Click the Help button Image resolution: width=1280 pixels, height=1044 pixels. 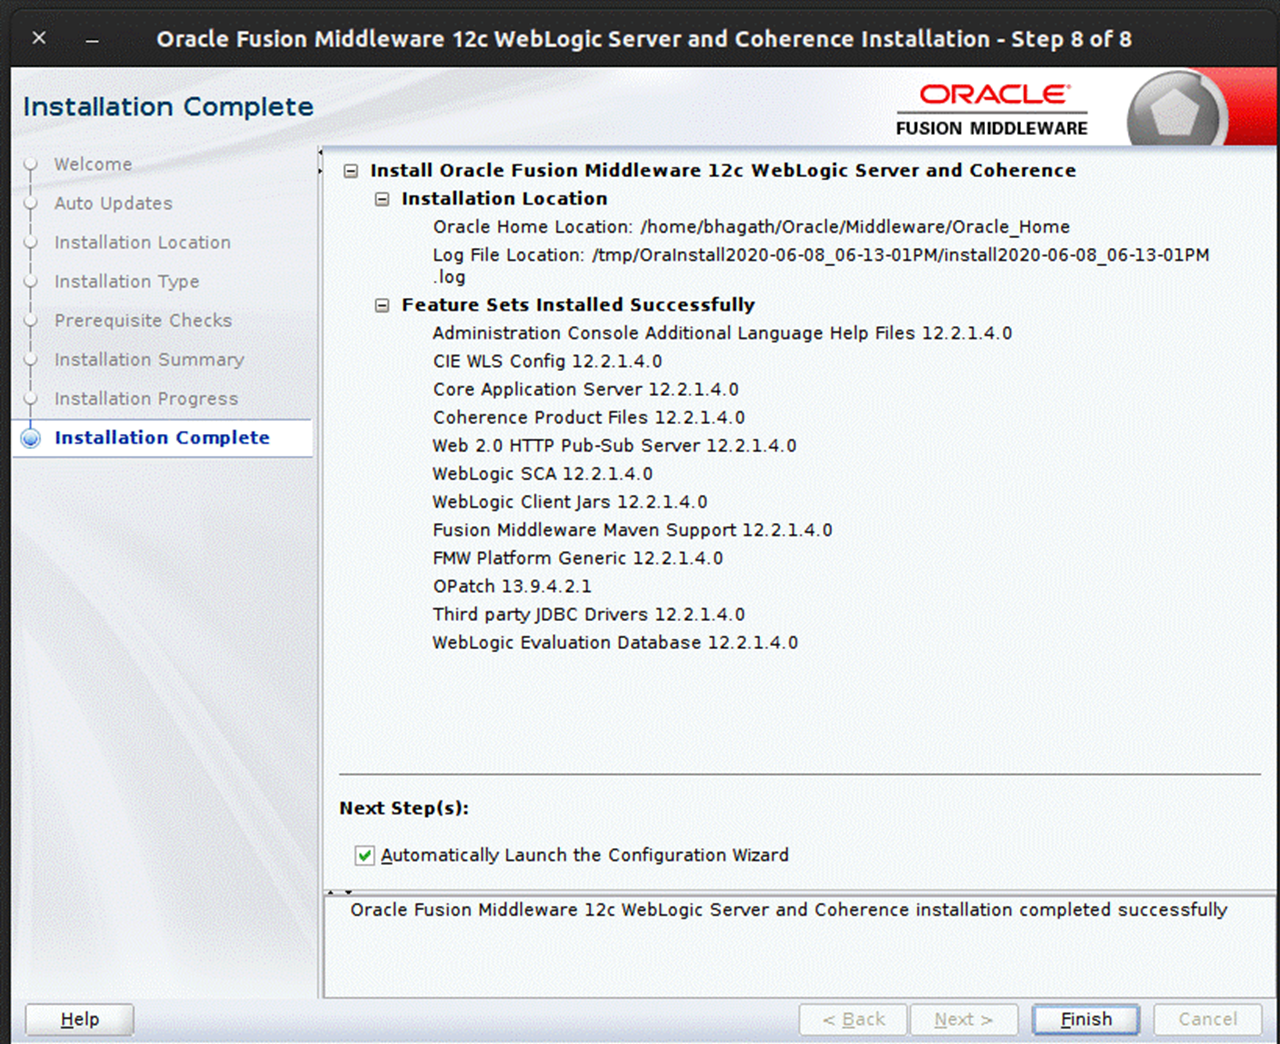coord(79,1019)
